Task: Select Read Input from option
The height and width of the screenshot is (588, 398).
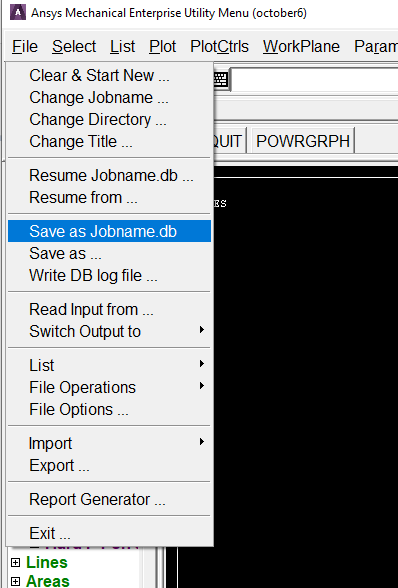Action: 109,309
